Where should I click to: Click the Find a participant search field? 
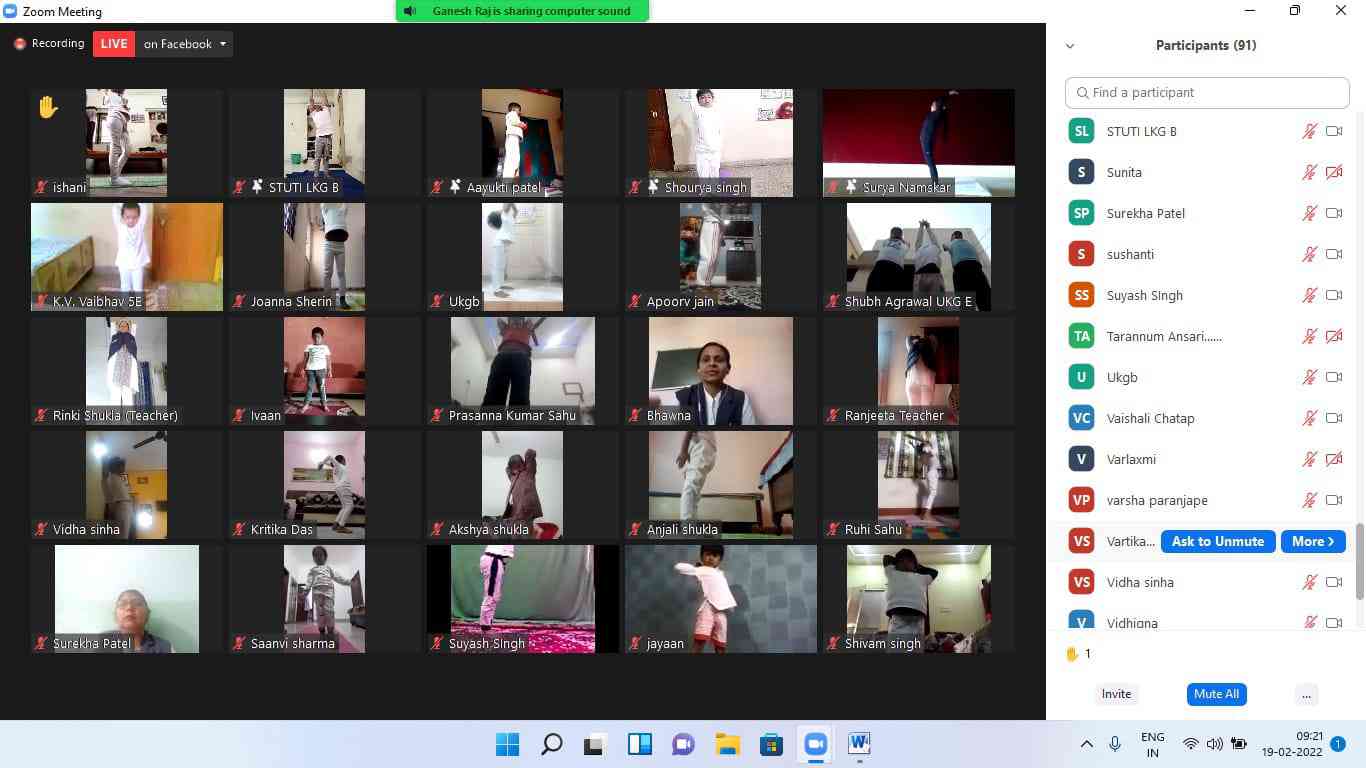coord(1207,93)
